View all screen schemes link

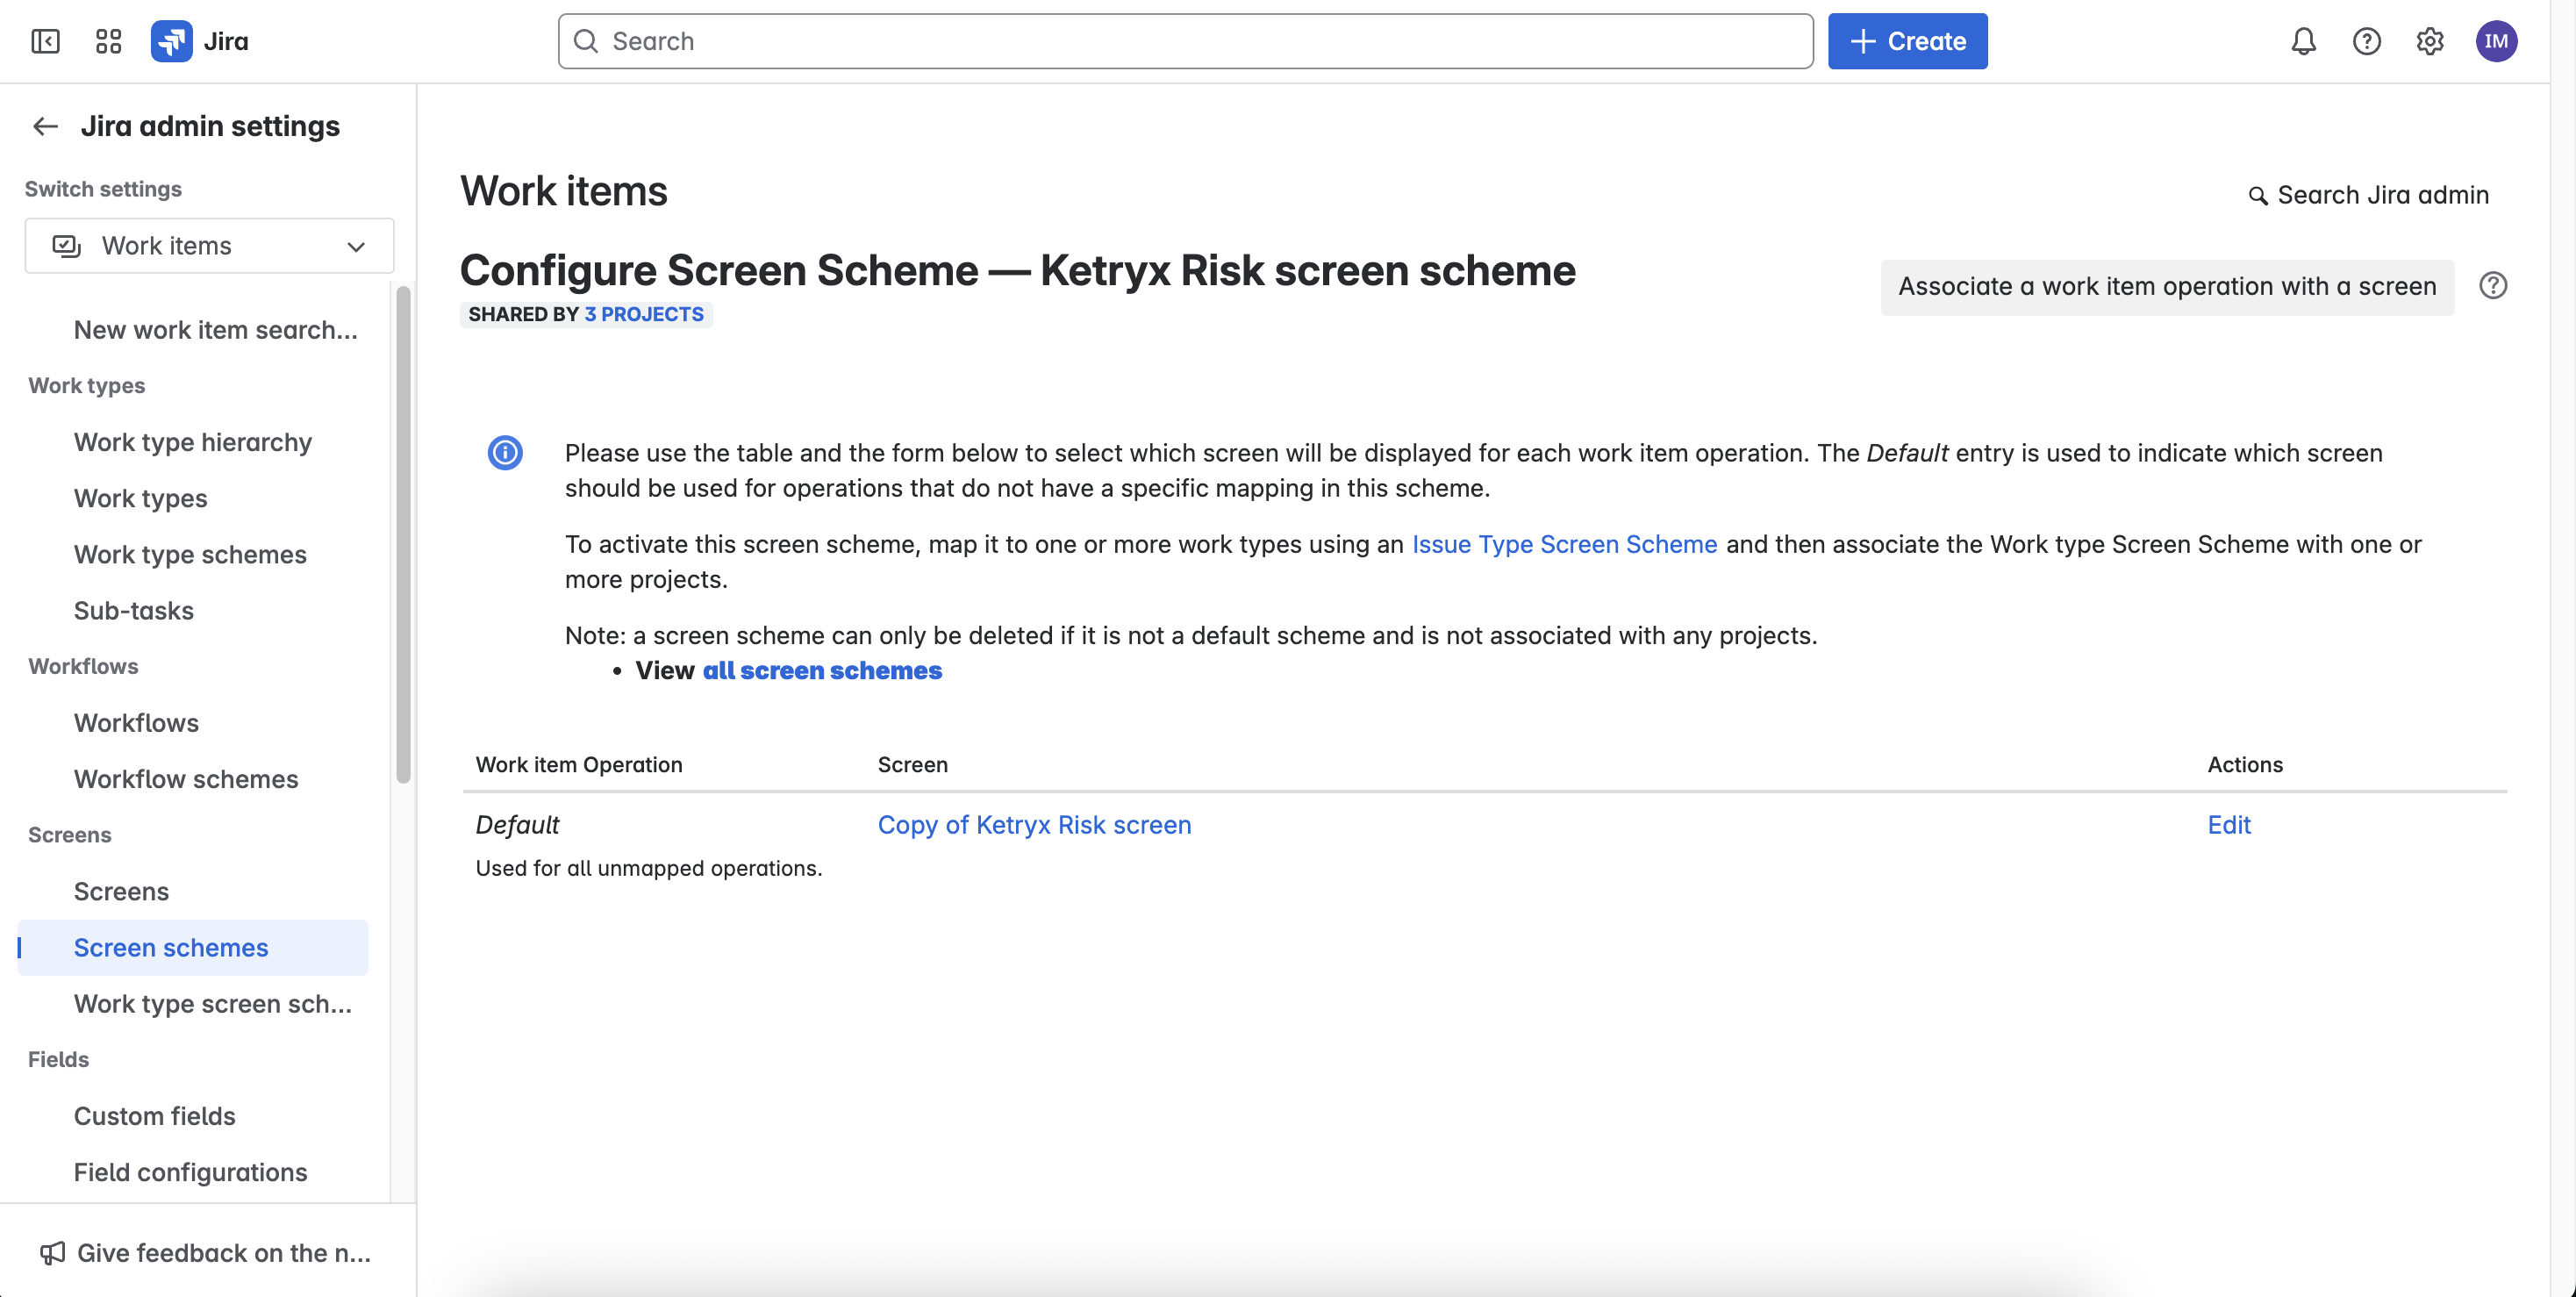pyautogui.click(x=822, y=670)
